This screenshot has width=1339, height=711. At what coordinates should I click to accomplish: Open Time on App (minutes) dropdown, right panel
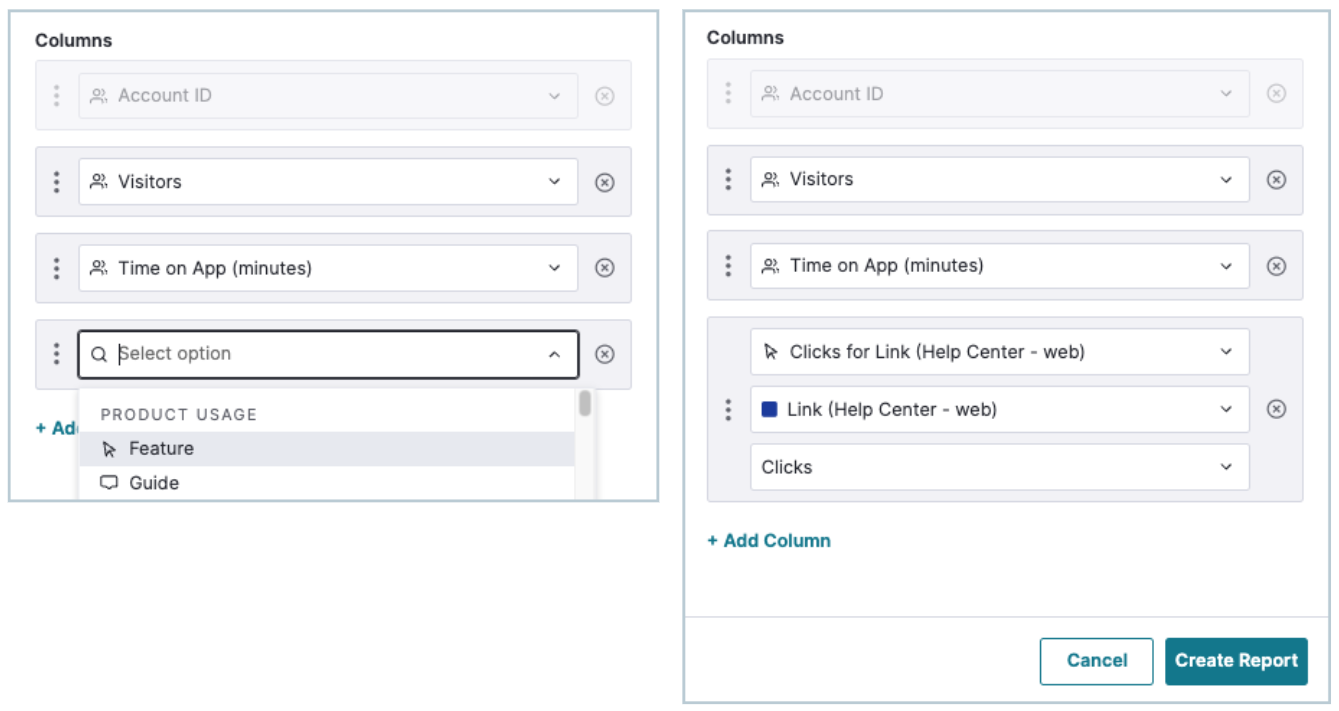click(1000, 266)
